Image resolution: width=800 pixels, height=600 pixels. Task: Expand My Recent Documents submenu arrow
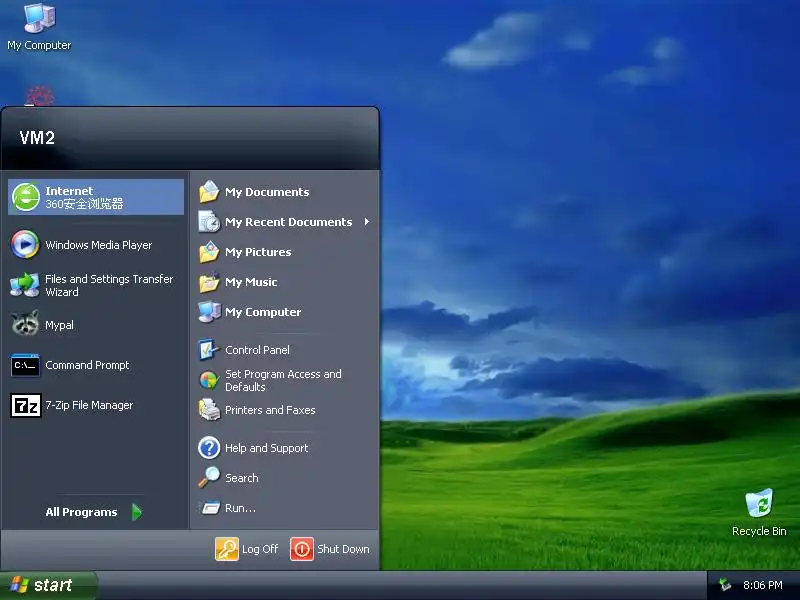click(x=366, y=221)
